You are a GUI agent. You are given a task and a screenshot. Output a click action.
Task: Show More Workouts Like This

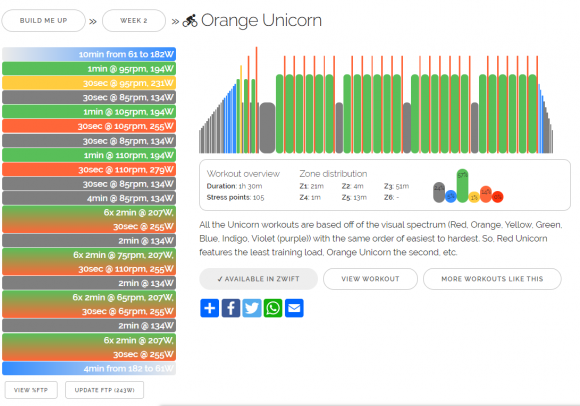coord(492,279)
